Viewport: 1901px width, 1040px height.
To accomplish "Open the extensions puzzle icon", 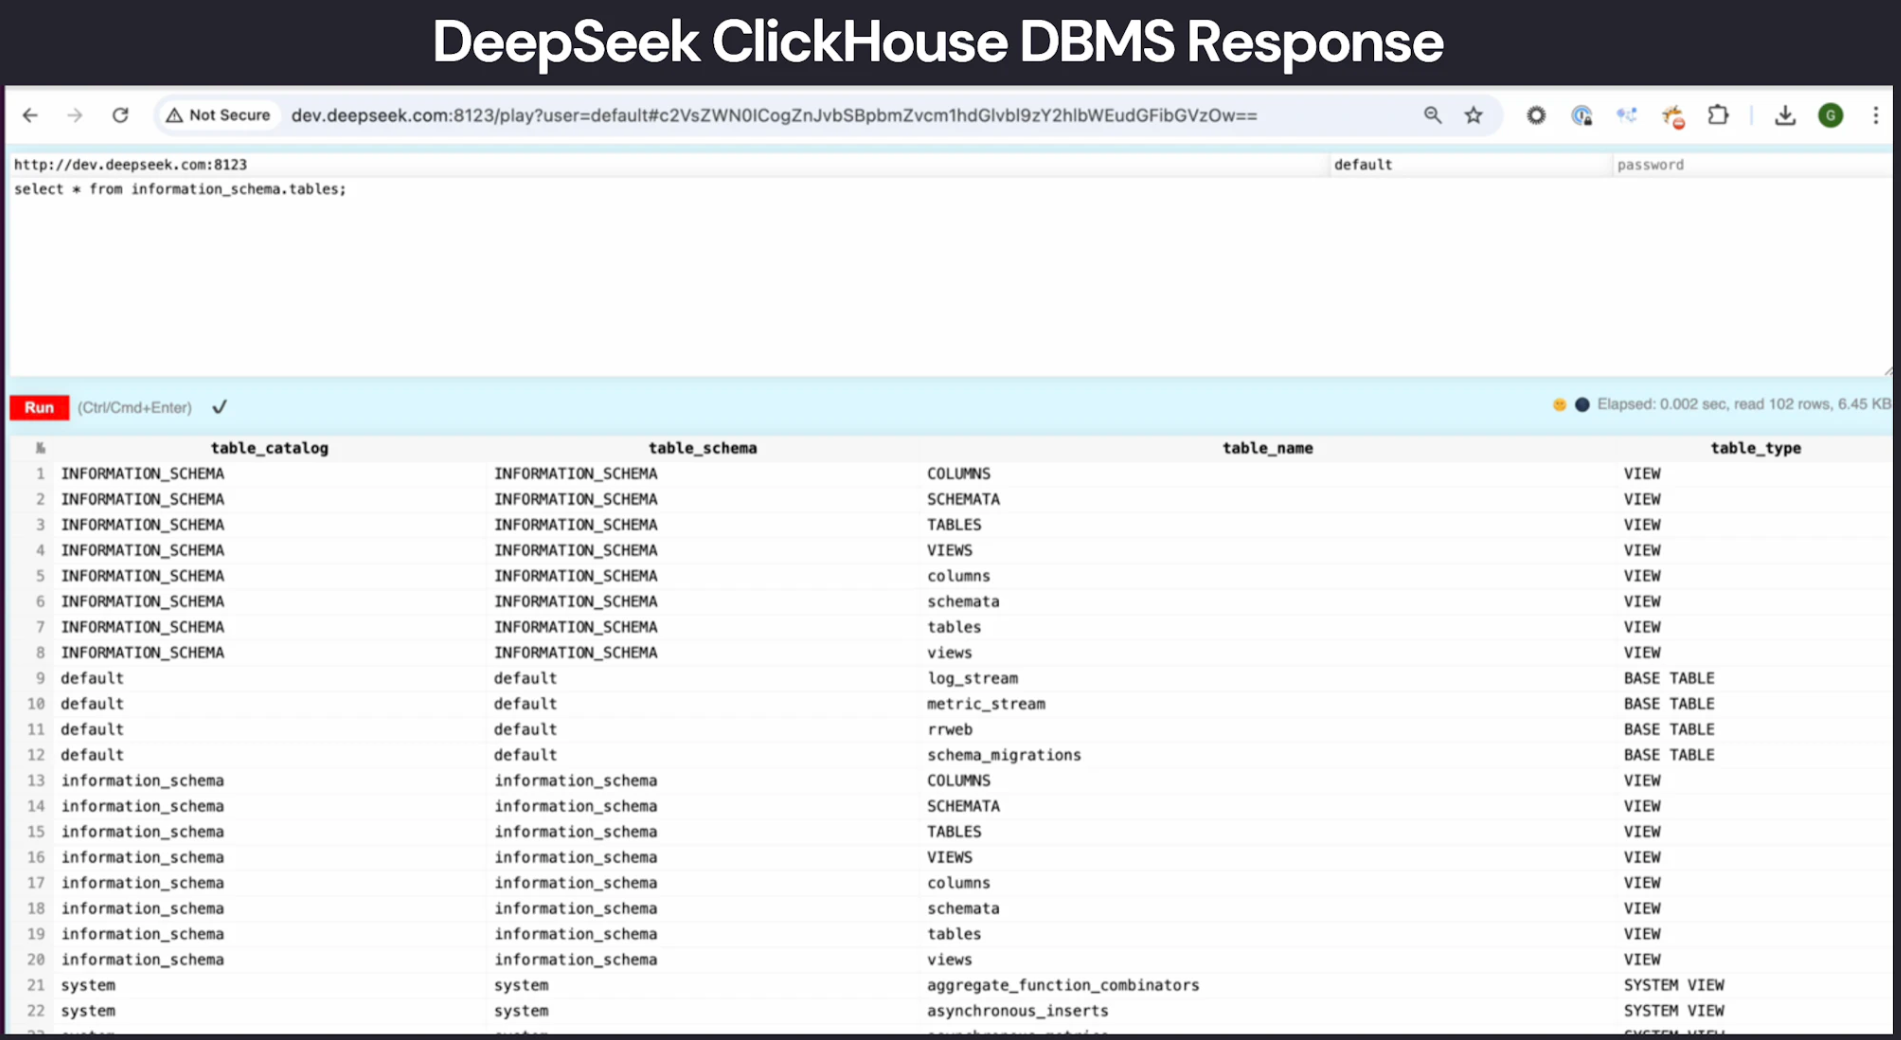I will tap(1718, 116).
